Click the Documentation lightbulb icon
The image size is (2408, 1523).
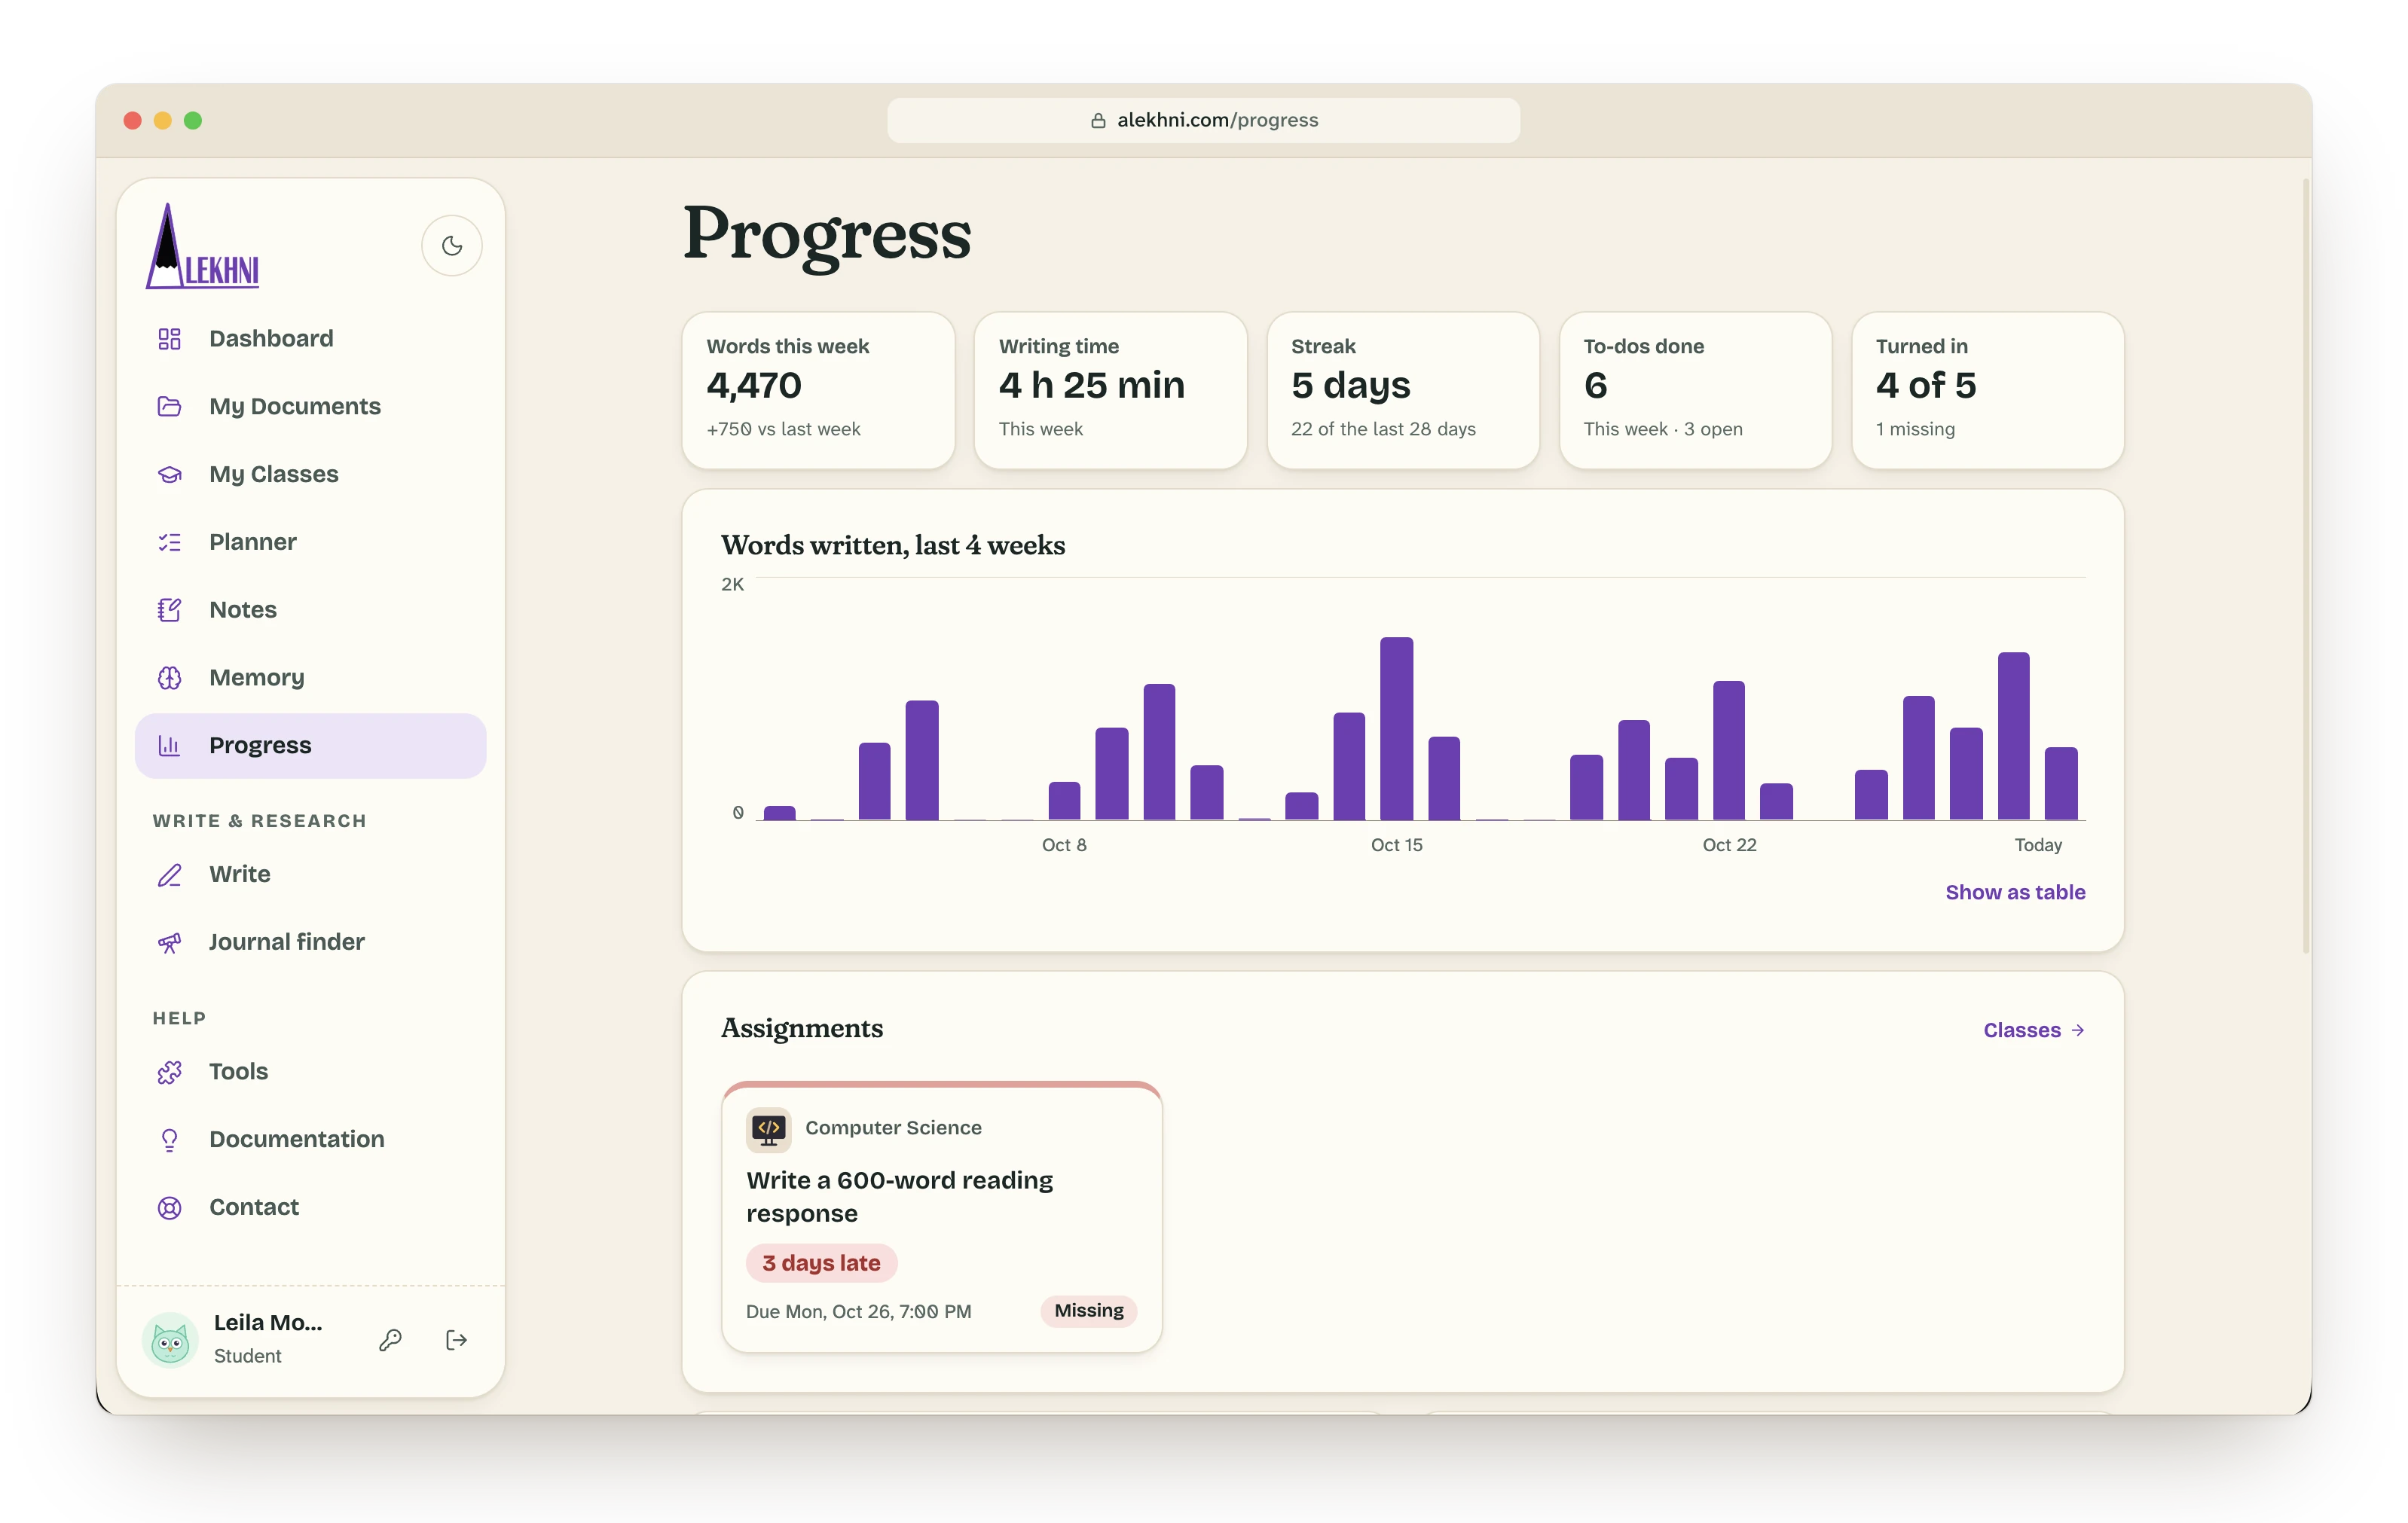coord(169,1140)
